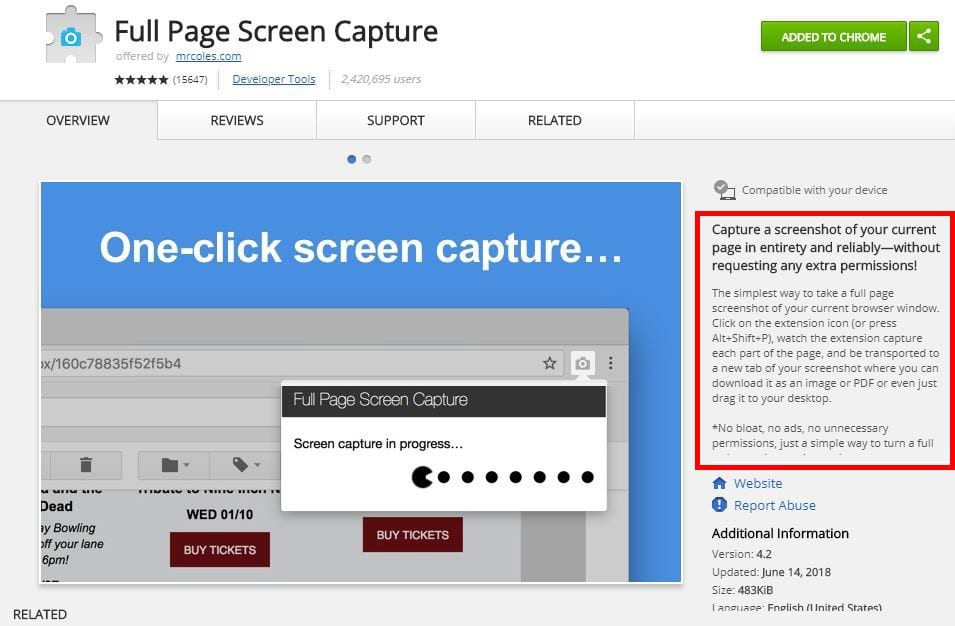Screen dimensions: 955x626
Task: Click the bookmark star in address bar
Action: click(549, 363)
